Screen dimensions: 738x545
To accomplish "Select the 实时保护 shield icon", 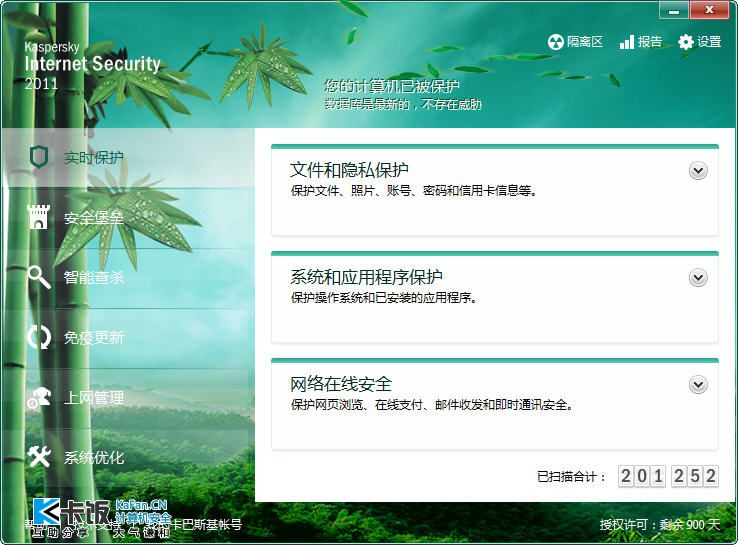I will 38,157.
